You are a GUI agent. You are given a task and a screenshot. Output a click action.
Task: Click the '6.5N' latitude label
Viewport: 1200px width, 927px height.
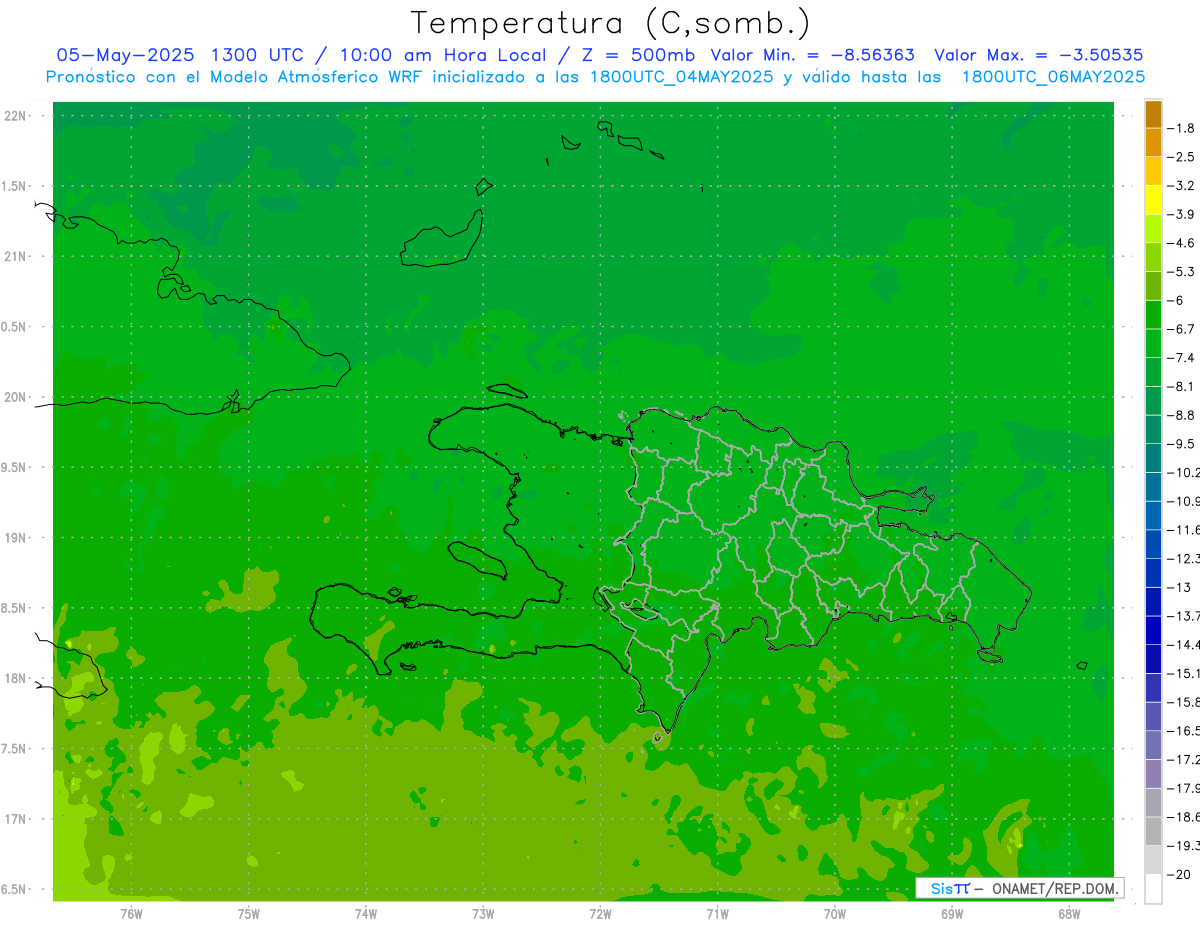(13, 889)
